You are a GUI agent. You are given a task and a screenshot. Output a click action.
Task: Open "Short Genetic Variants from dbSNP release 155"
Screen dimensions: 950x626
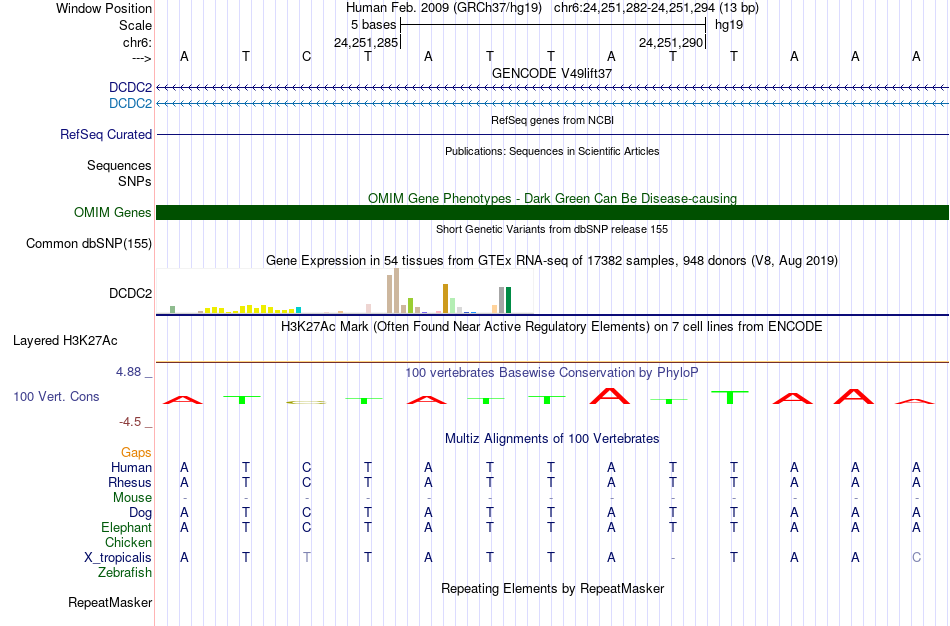click(552, 229)
